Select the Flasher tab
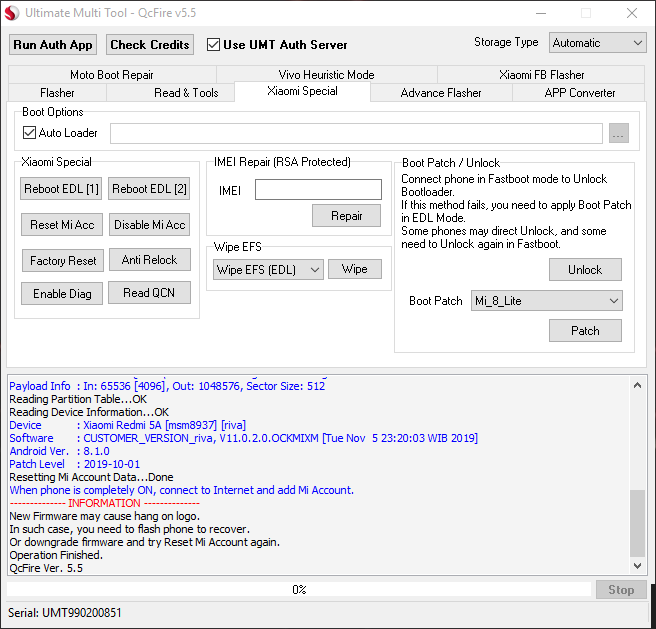The width and height of the screenshot is (656, 629). [x=57, y=92]
